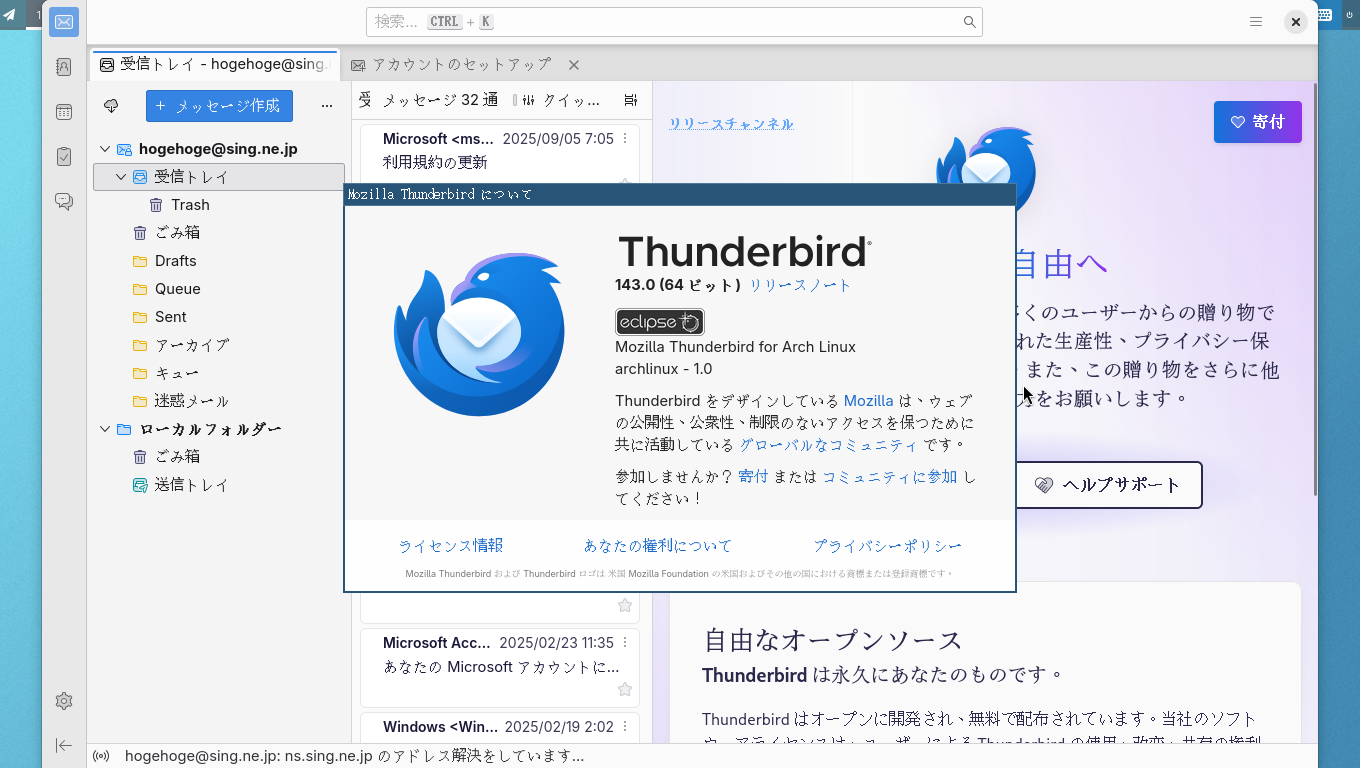Collapse the 受信トレイ folder chevron
Viewport: 1360px width, 768px height.
click(x=121, y=177)
